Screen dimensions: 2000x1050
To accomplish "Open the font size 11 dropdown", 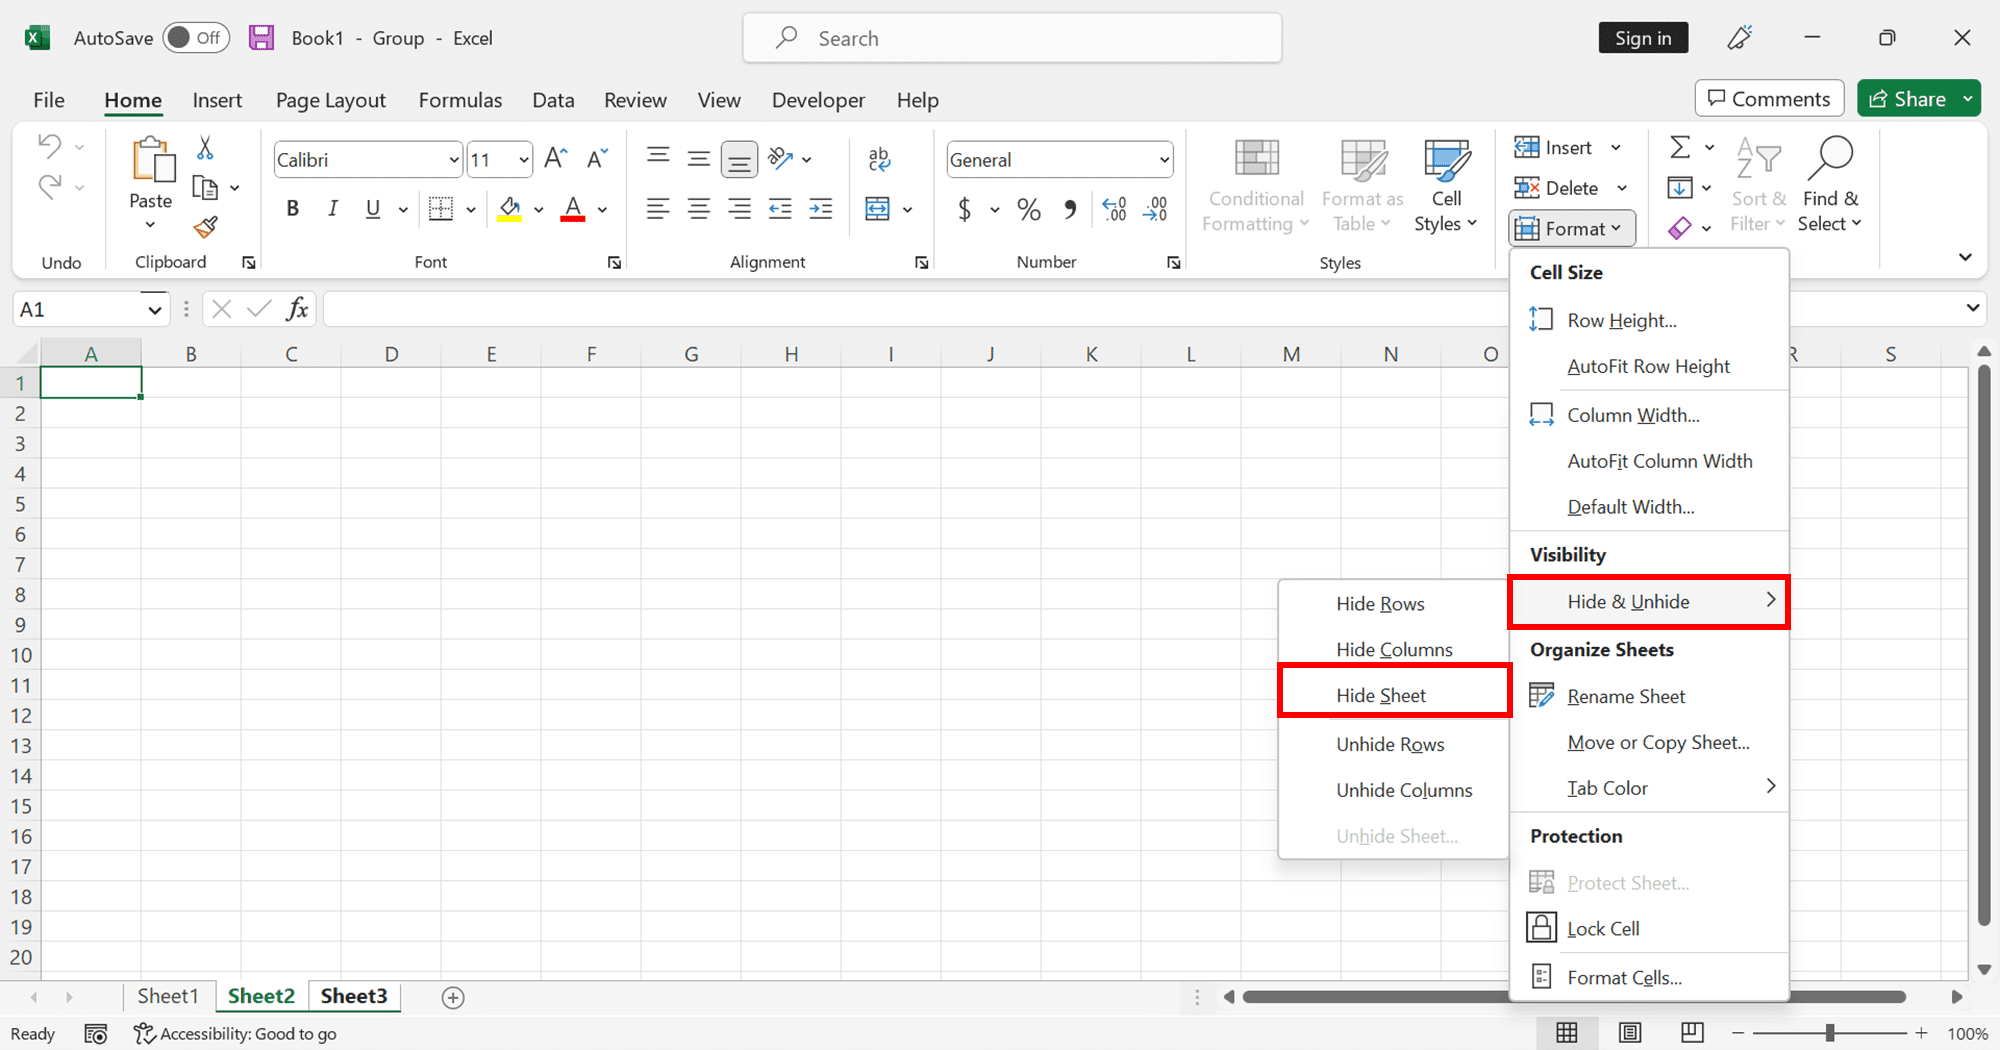I will pos(523,160).
